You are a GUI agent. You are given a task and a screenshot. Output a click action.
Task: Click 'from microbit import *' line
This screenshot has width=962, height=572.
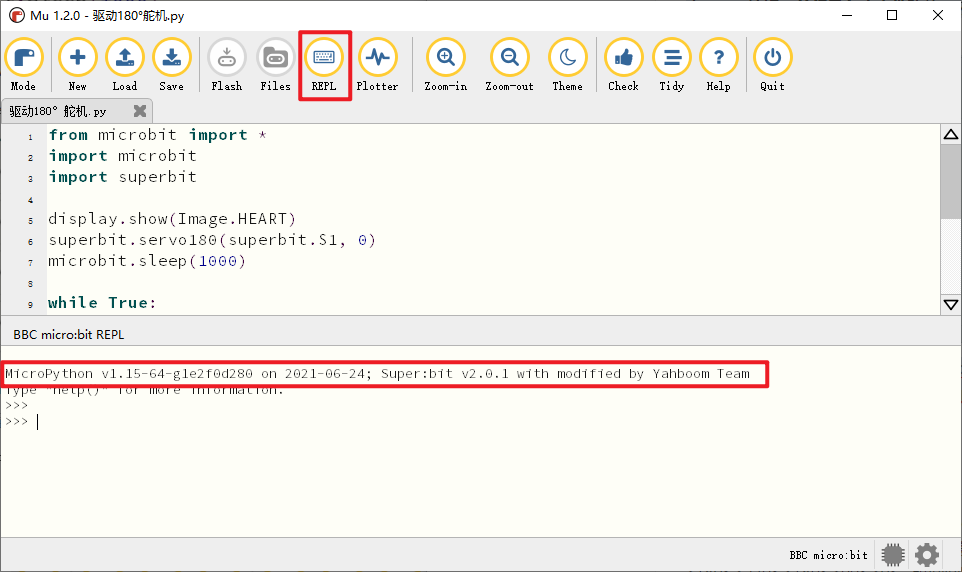point(158,135)
